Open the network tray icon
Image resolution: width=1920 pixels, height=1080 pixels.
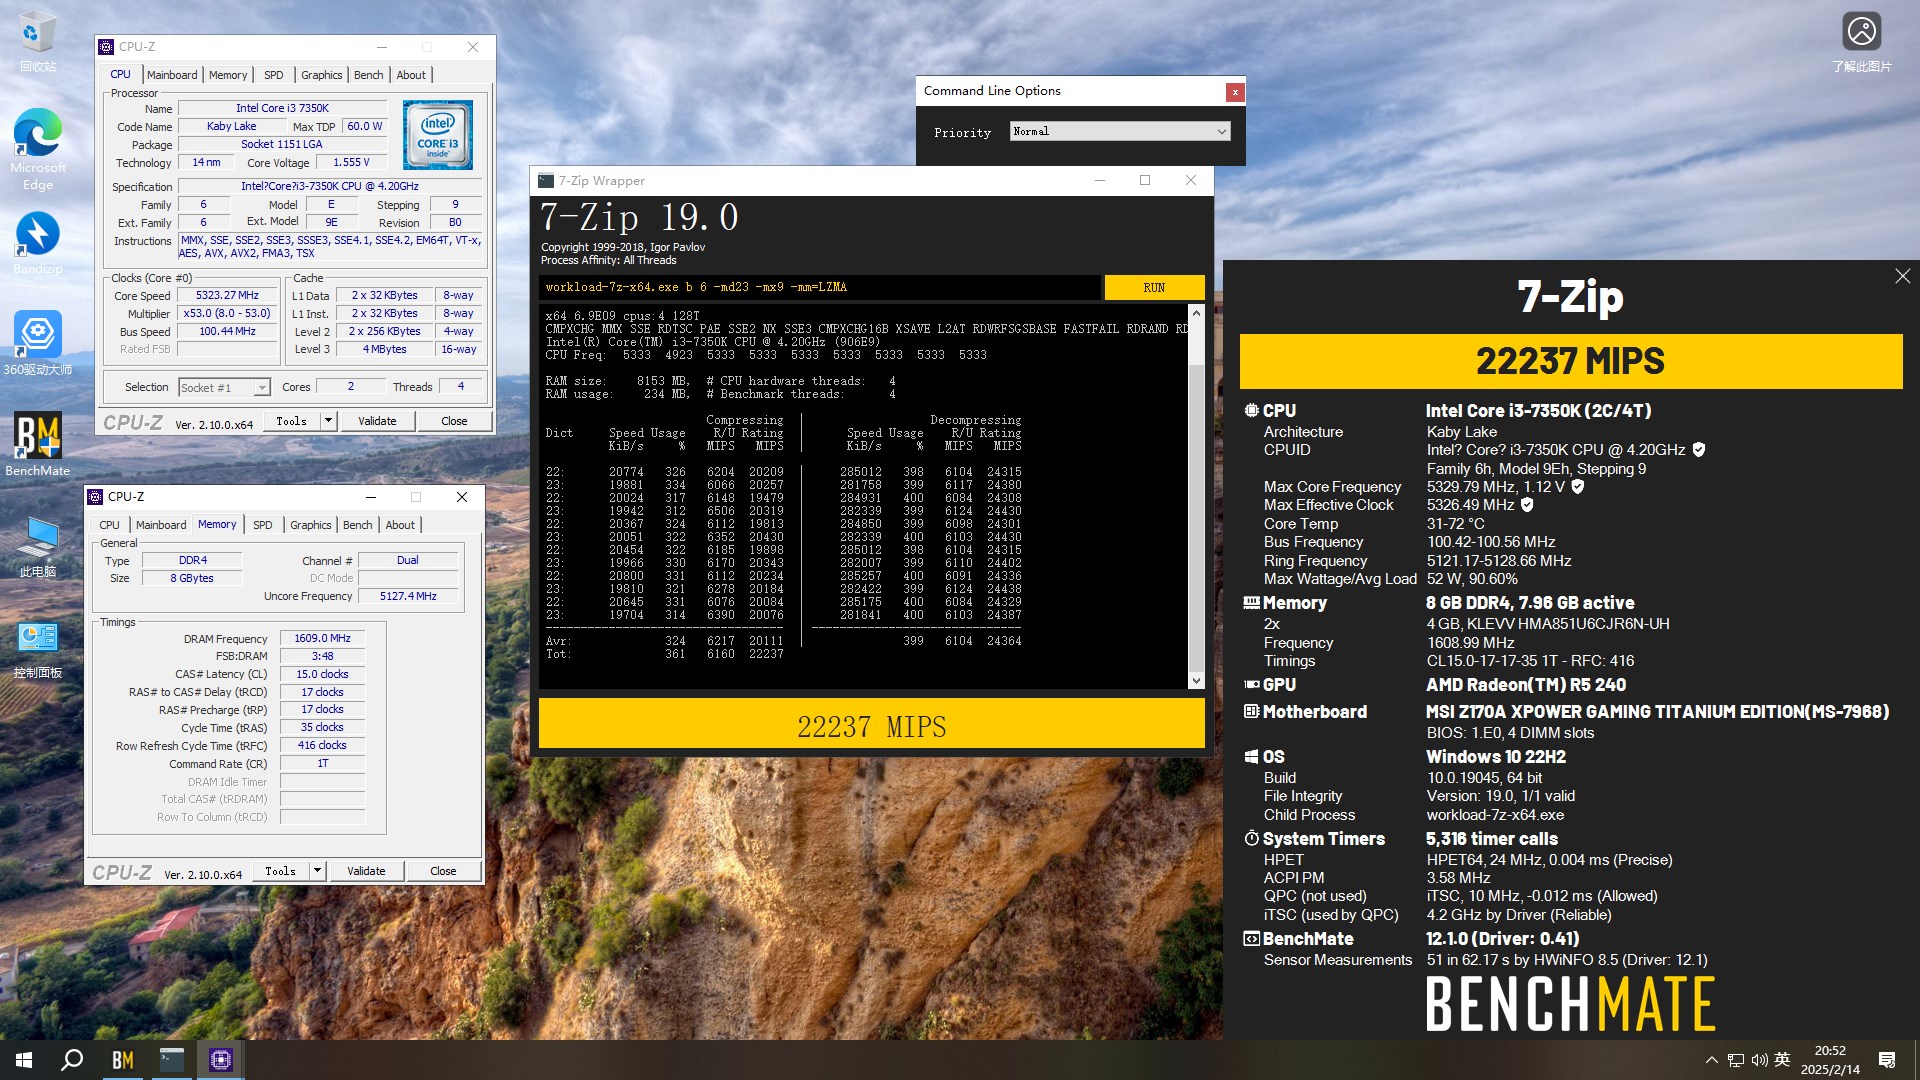[x=1736, y=1060]
